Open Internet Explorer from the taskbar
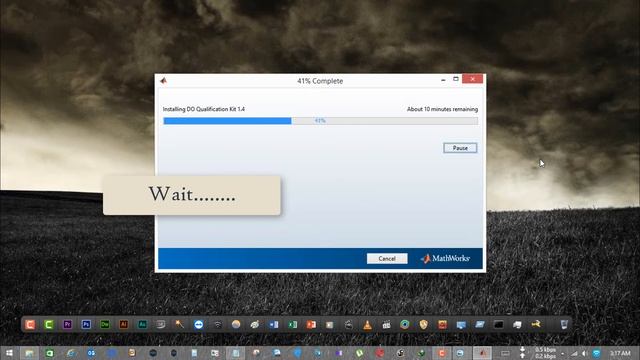 71,353
